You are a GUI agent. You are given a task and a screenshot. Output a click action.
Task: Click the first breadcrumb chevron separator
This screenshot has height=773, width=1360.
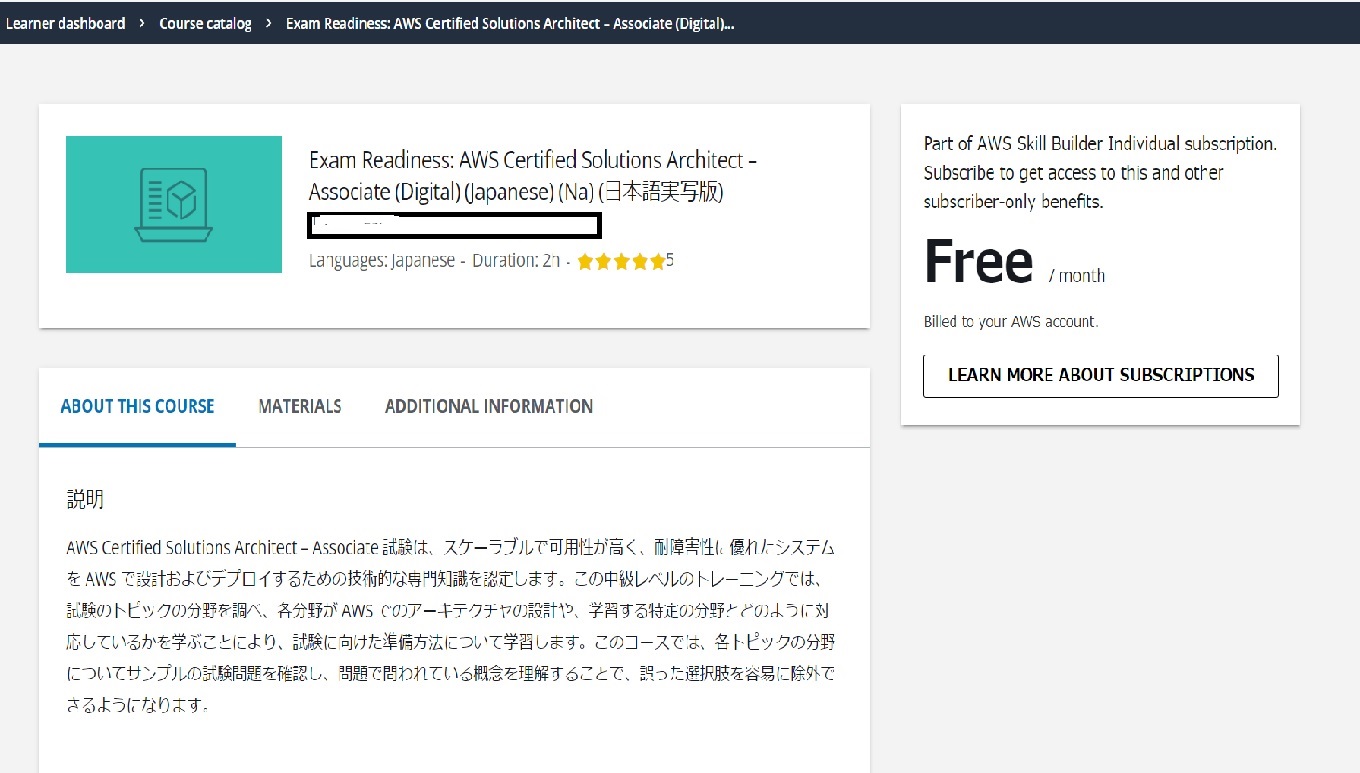(x=142, y=23)
